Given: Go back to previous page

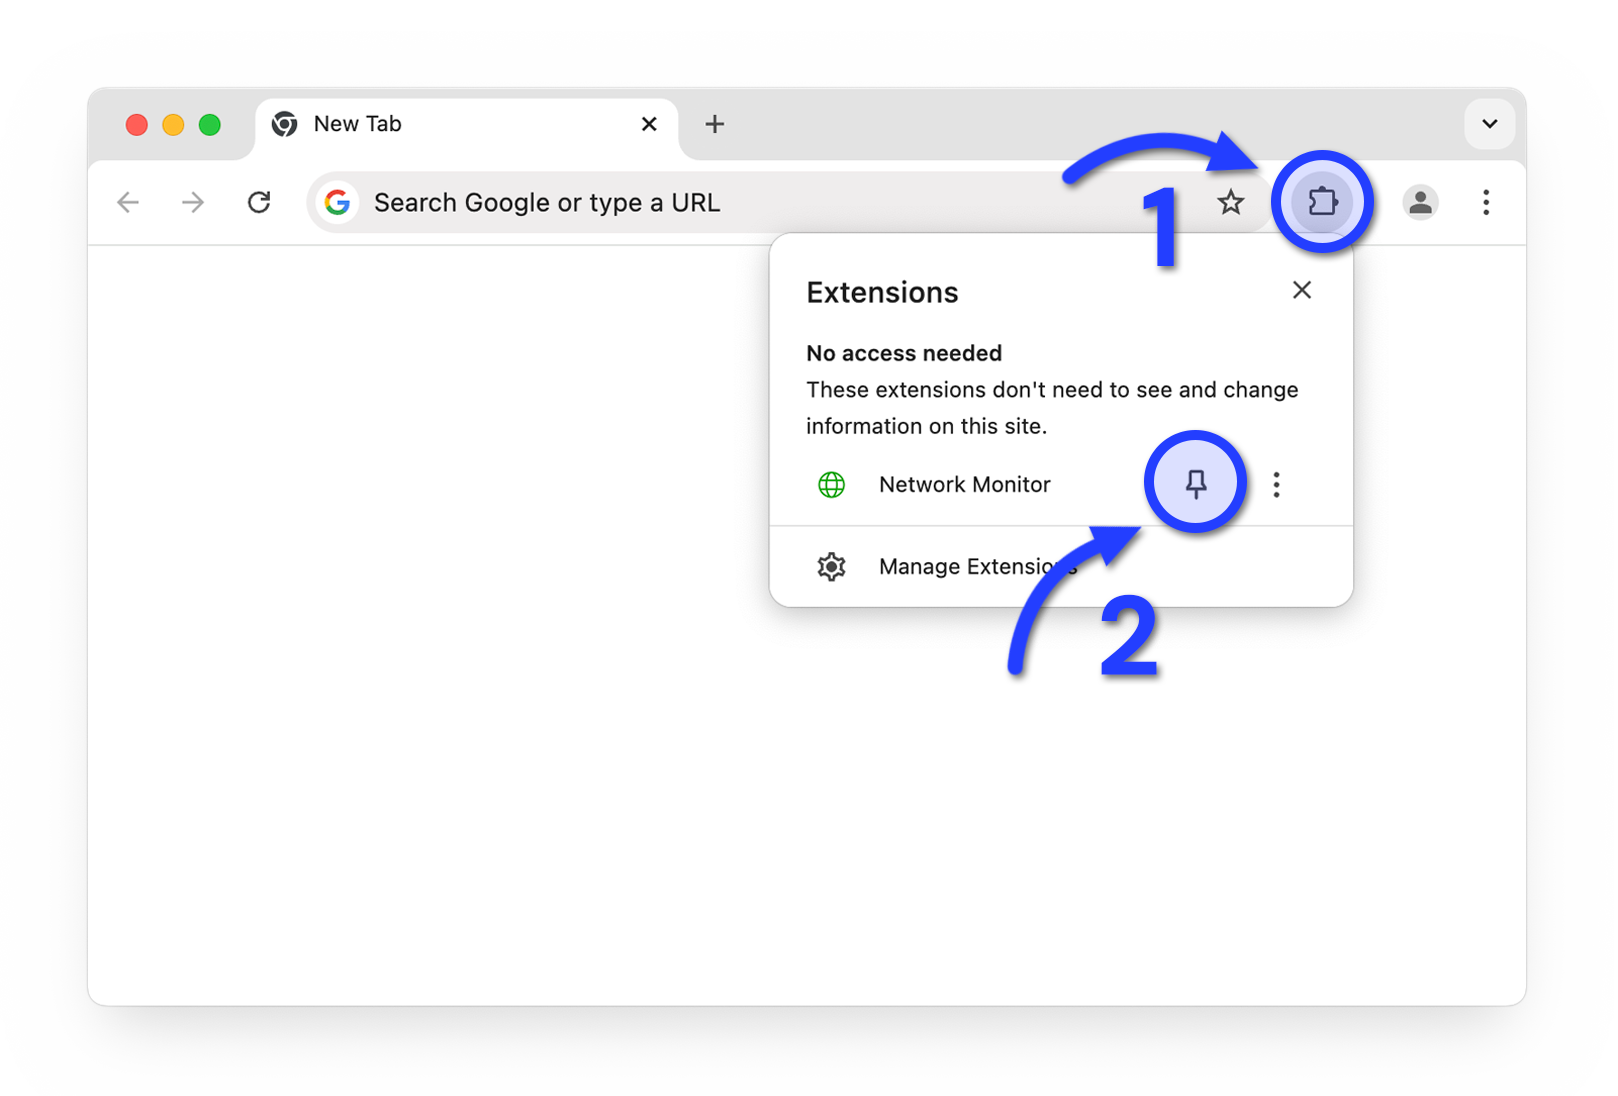Looking at the screenshot, I should click(x=128, y=203).
